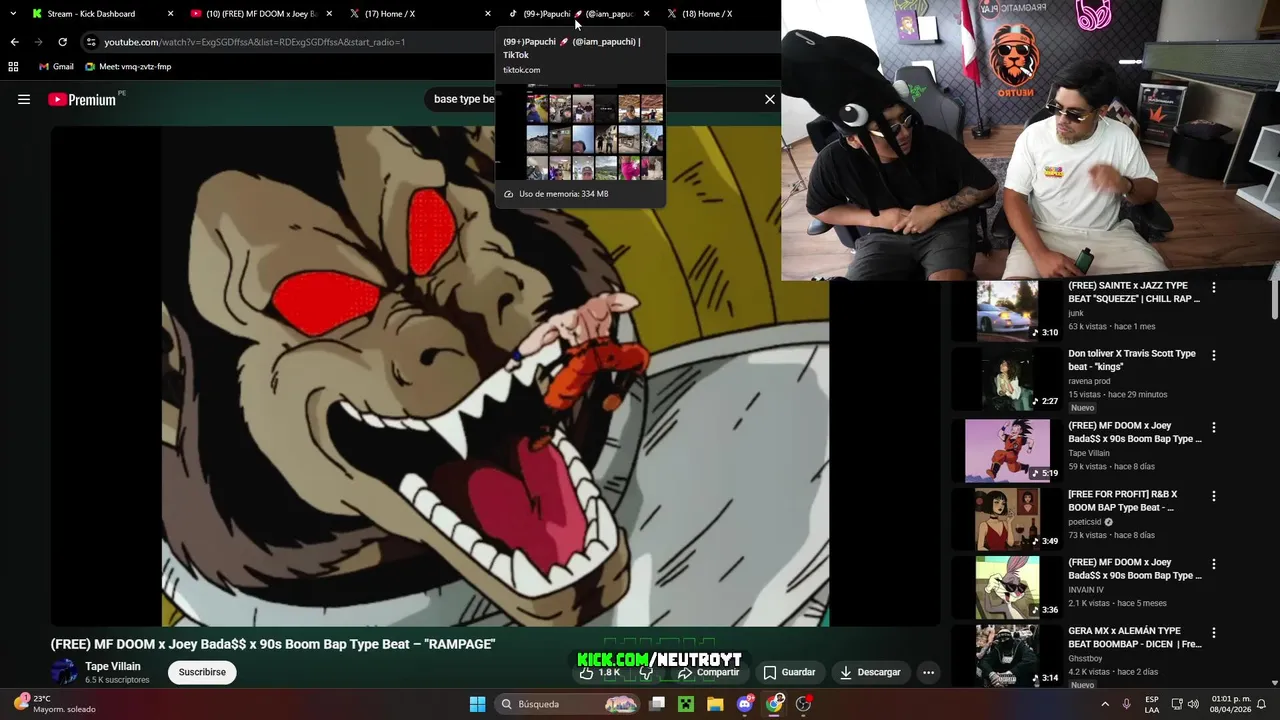The width and height of the screenshot is (1280, 720).
Task: Open the GERA MX x ALEMÁN 3:14 thumbnail
Action: (x=1007, y=656)
